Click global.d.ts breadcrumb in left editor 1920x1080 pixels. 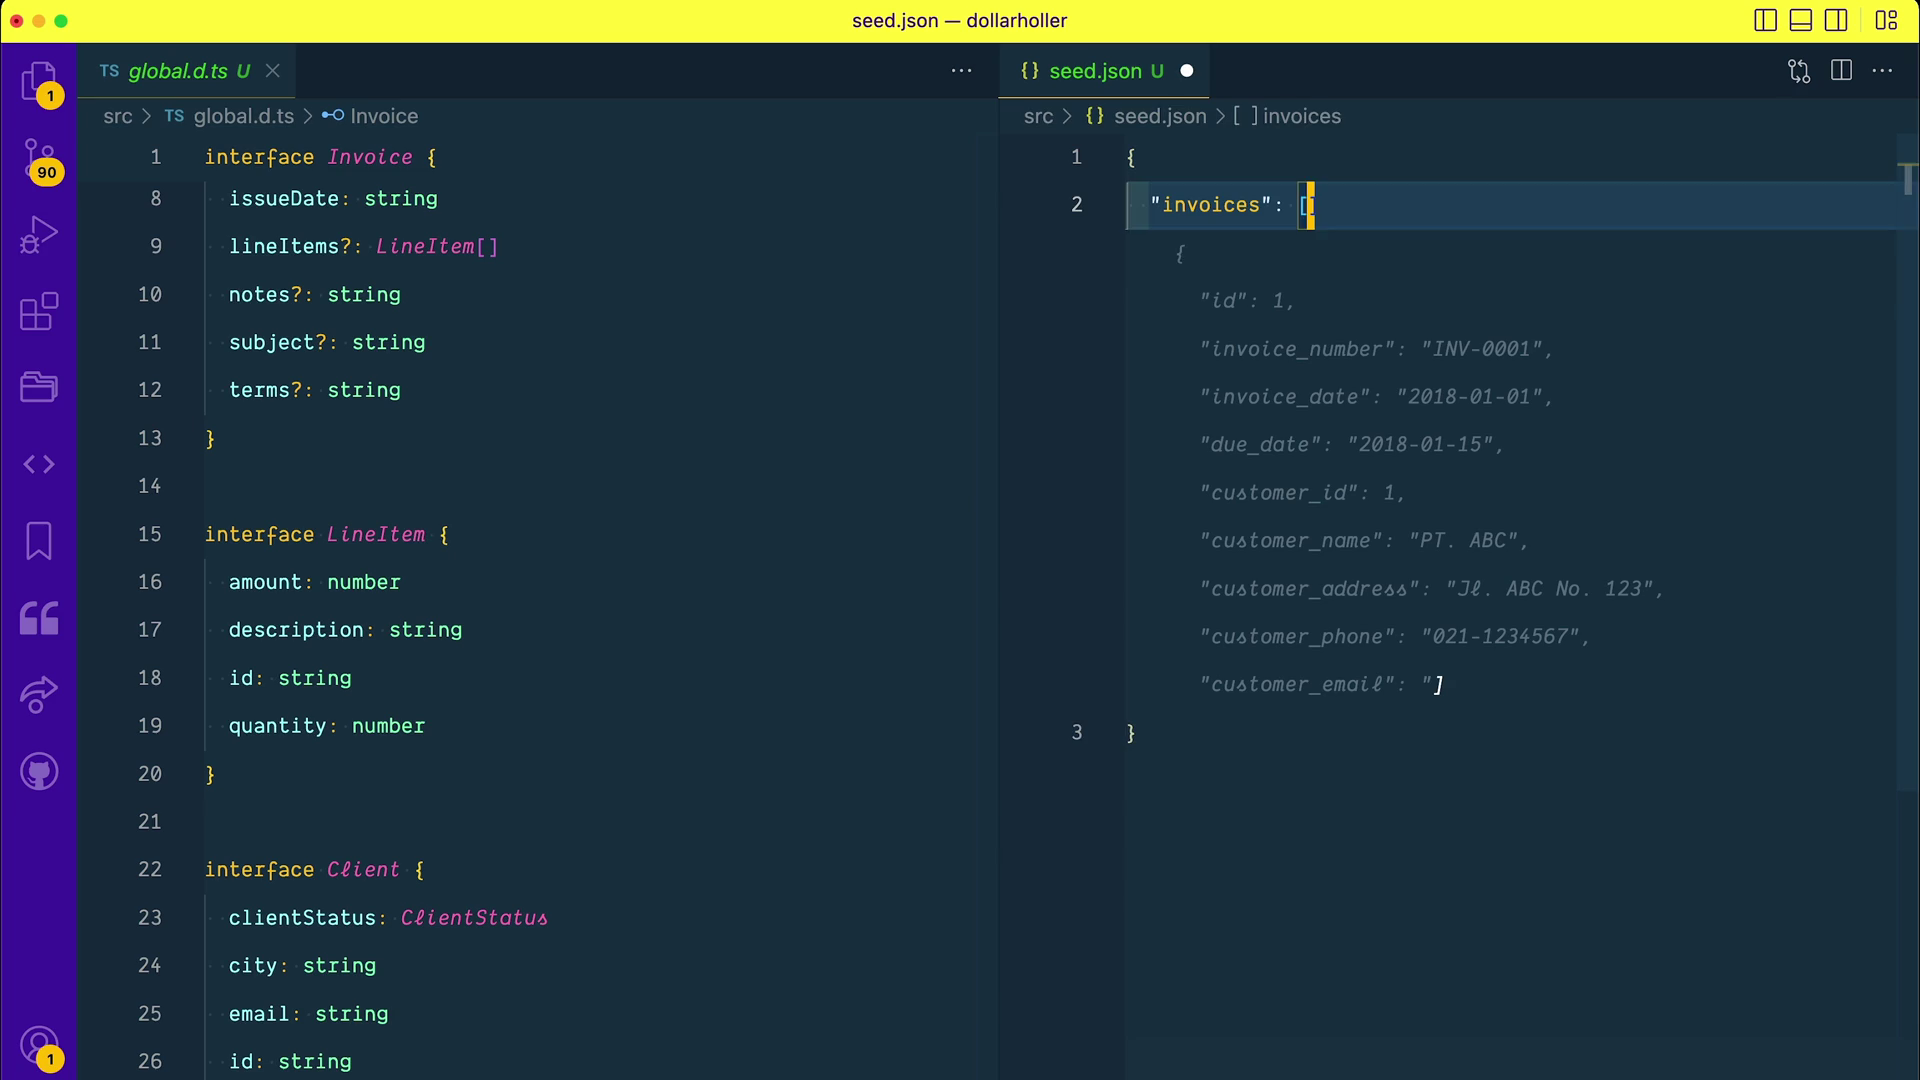243,116
